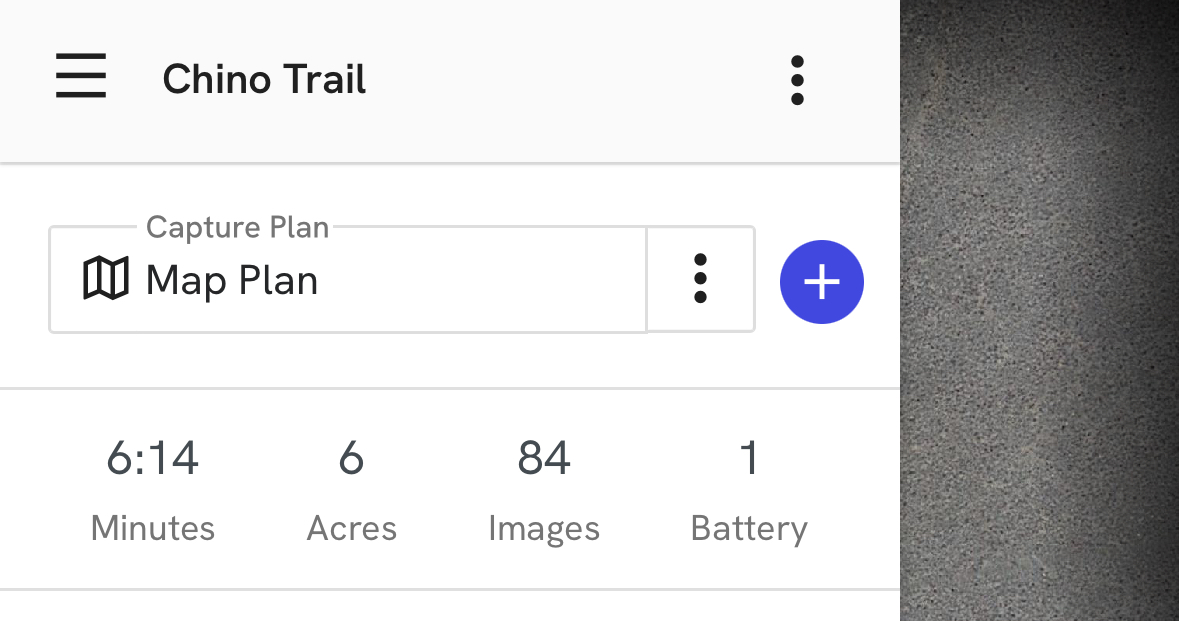Image resolution: width=1179 pixels, height=621 pixels.
Task: Click the 6:14 flight time value
Action: 152,458
